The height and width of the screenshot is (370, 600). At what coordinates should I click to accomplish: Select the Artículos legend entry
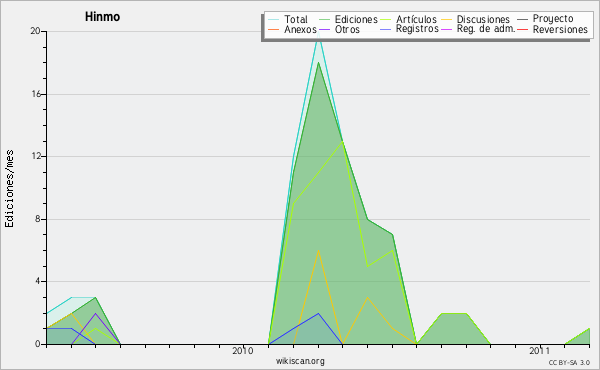[416, 19]
